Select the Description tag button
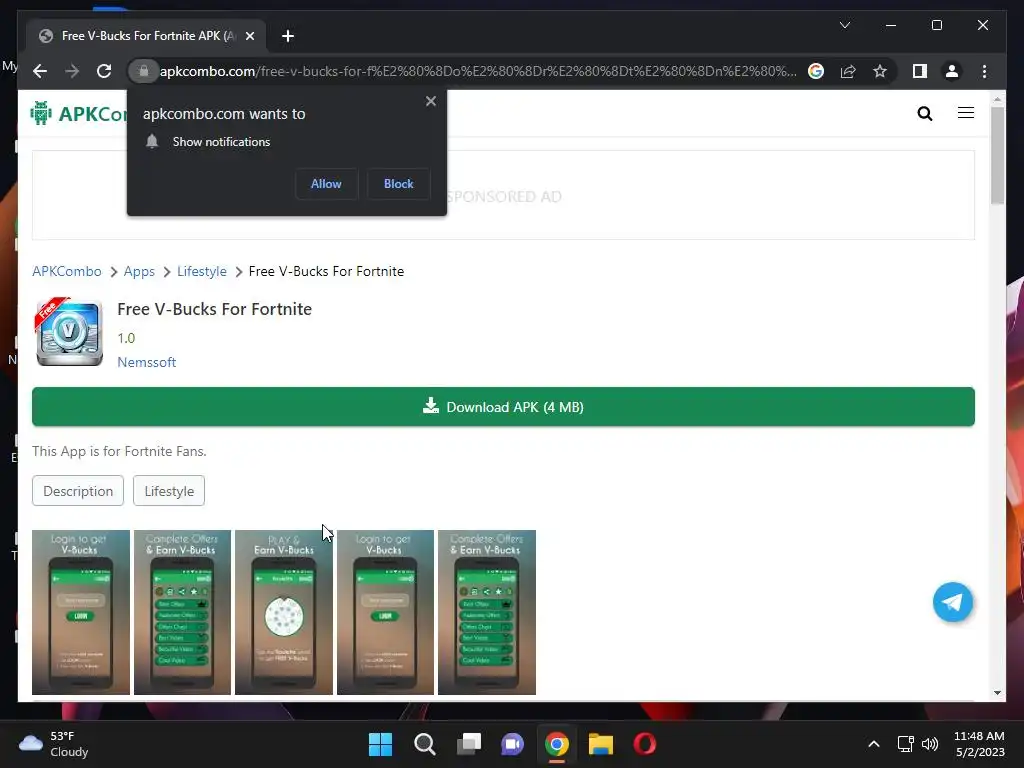Image resolution: width=1024 pixels, height=768 pixels. 78,491
